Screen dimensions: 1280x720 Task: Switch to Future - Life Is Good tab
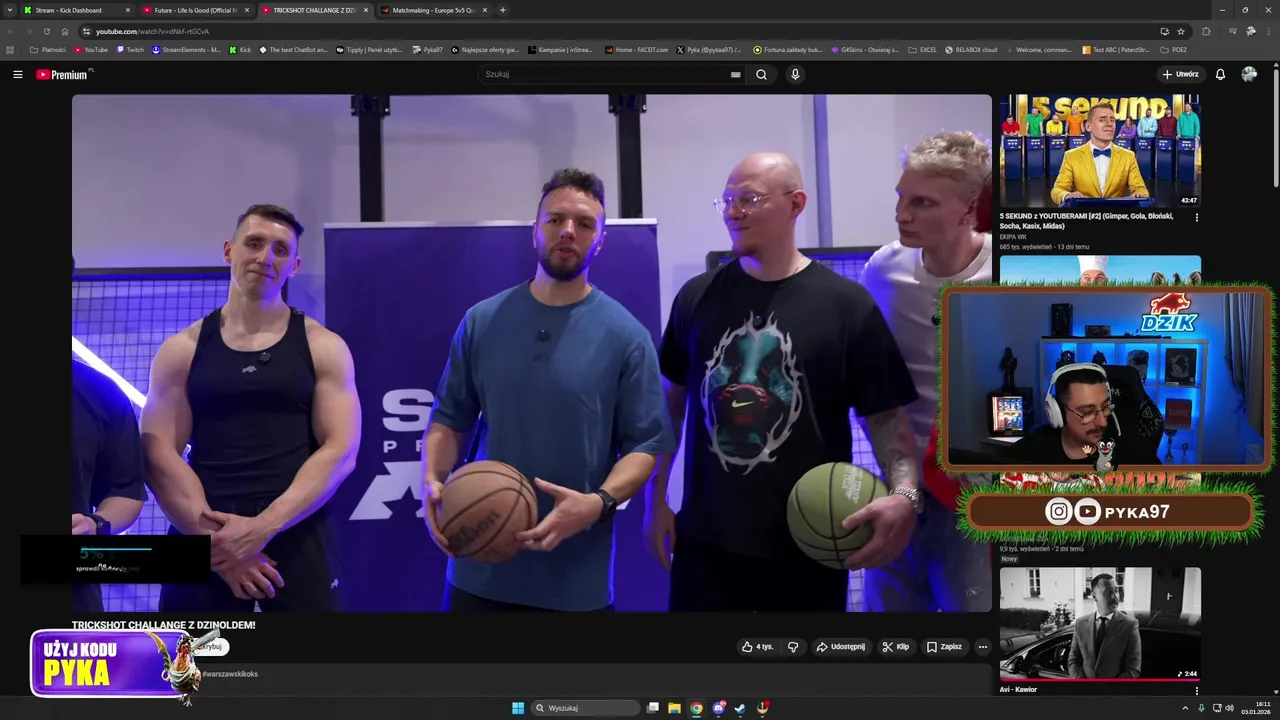tap(195, 10)
